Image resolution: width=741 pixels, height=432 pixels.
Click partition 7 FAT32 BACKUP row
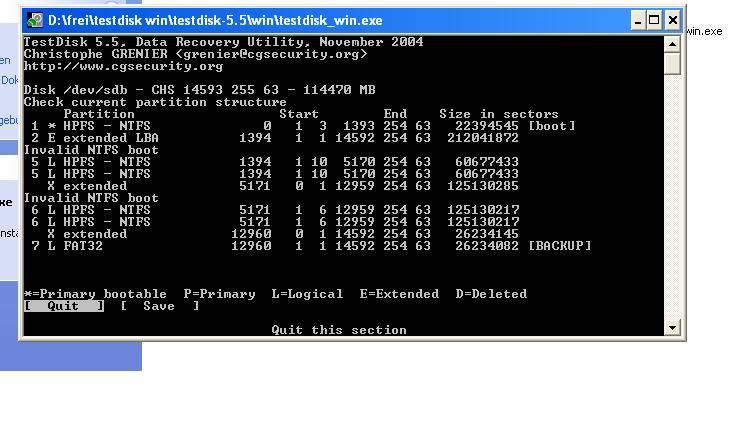(311, 246)
